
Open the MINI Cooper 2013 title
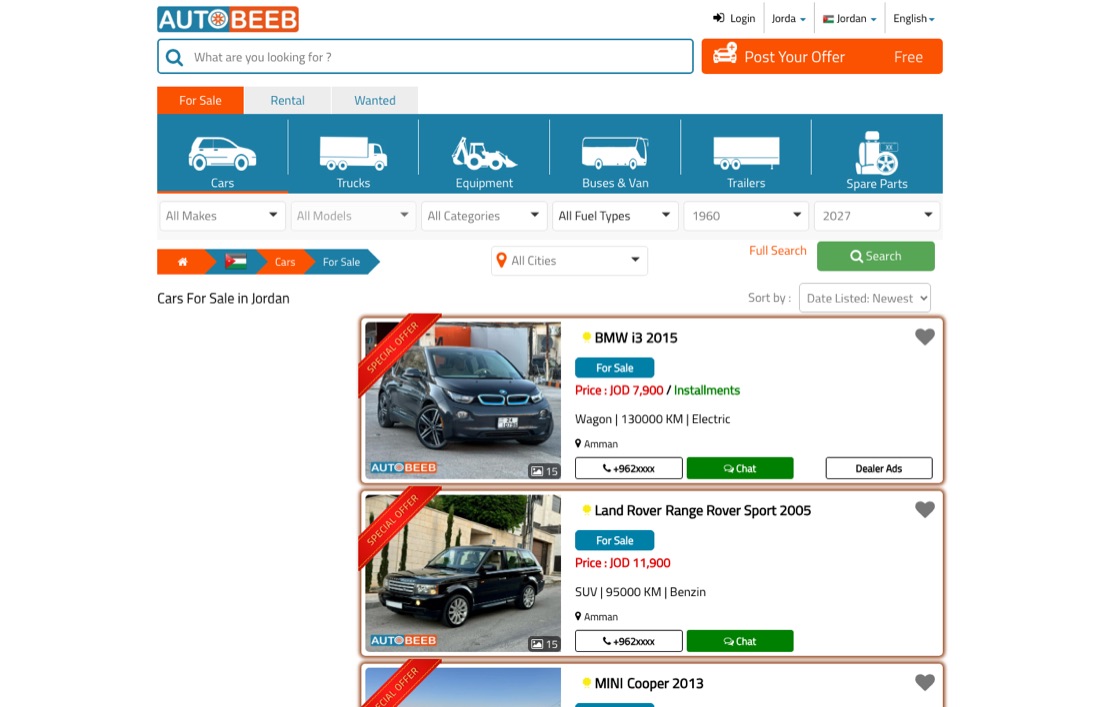649,683
